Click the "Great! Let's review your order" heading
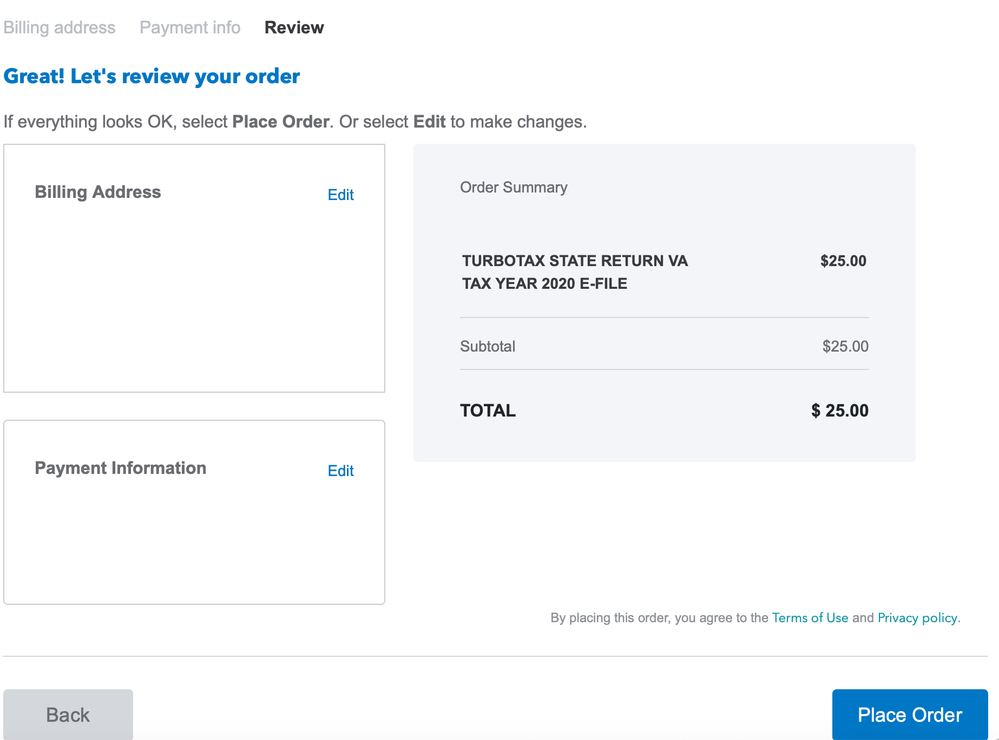 tap(152, 76)
